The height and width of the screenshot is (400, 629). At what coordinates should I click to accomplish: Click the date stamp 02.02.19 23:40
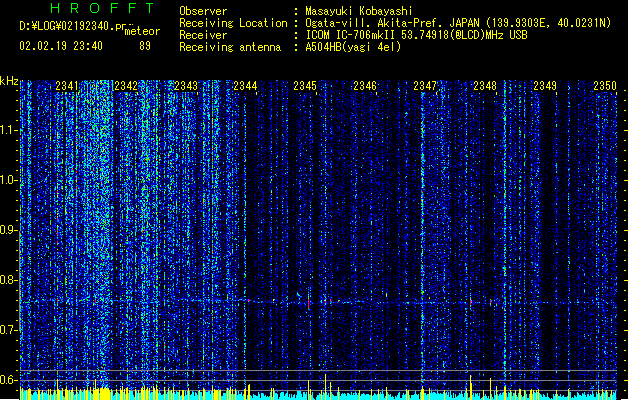click(x=61, y=46)
